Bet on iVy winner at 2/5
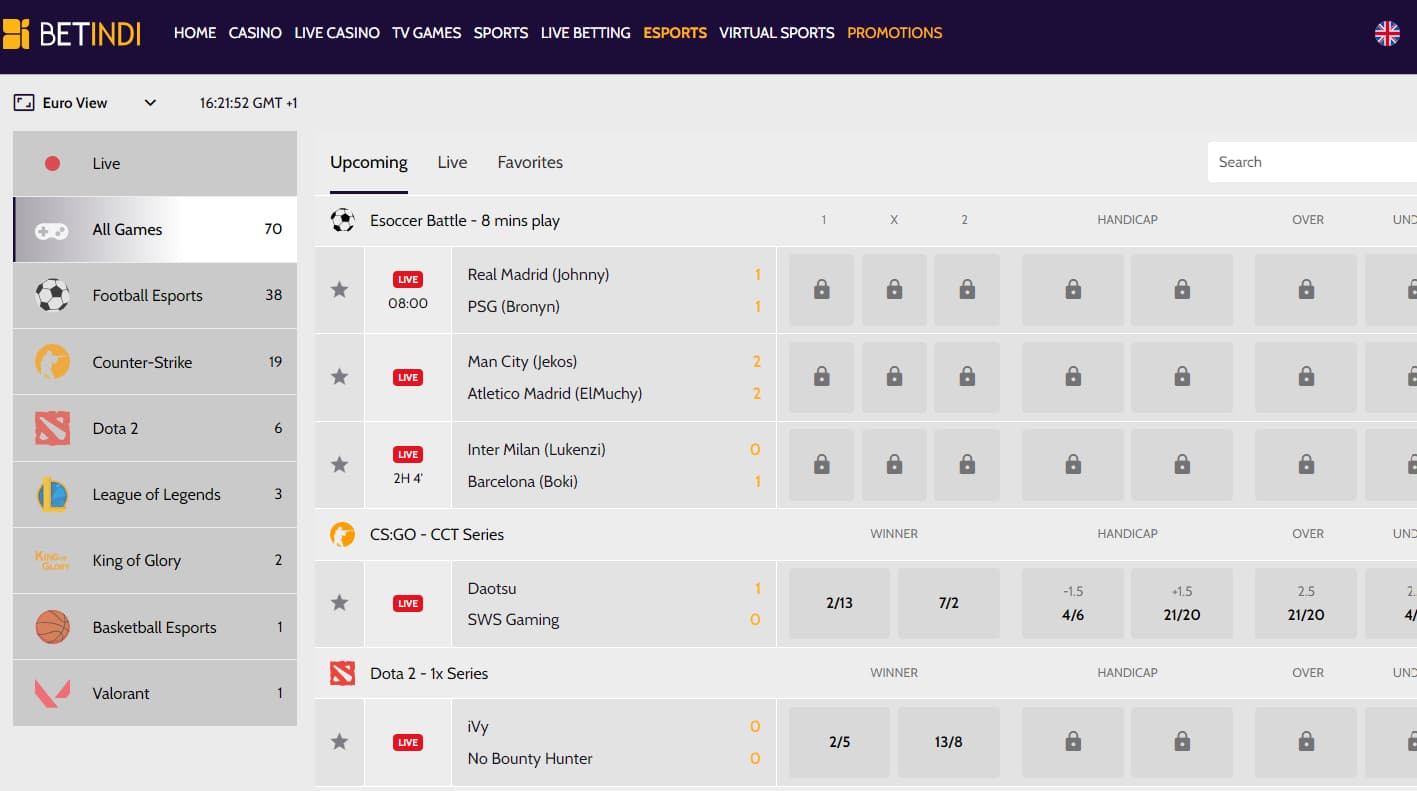 click(840, 742)
